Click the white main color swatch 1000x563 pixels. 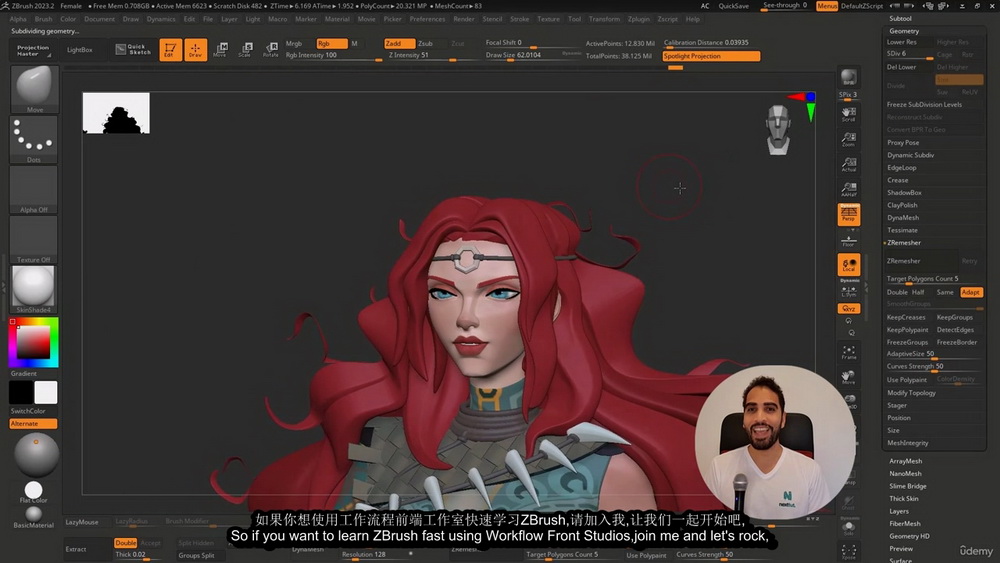[46, 392]
